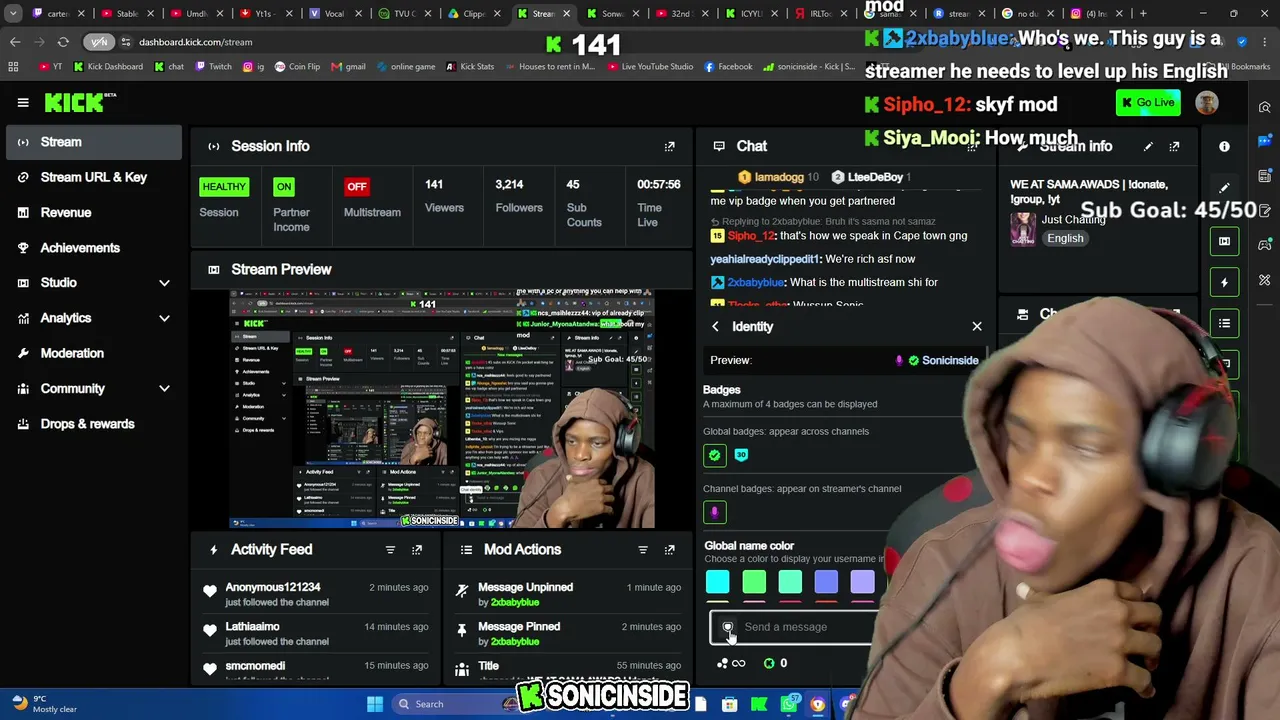Image resolution: width=1280 pixels, height=720 pixels.
Task: Click the Send a message input
Action: pyautogui.click(x=795, y=627)
